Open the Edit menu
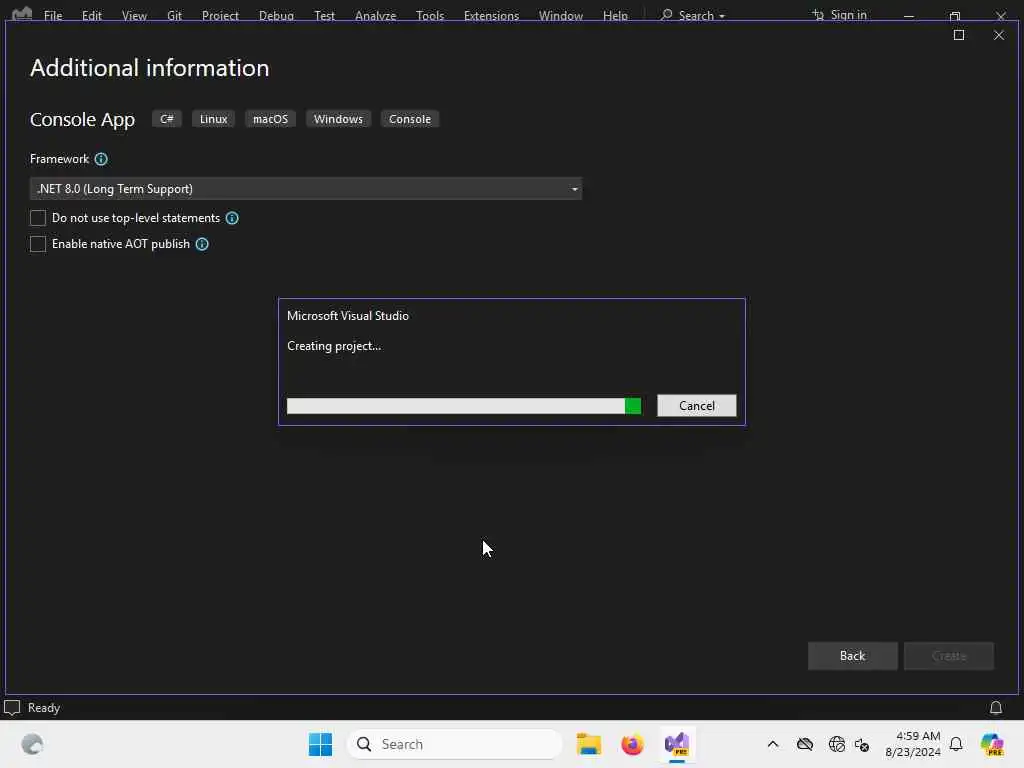1024x768 pixels. pyautogui.click(x=91, y=15)
